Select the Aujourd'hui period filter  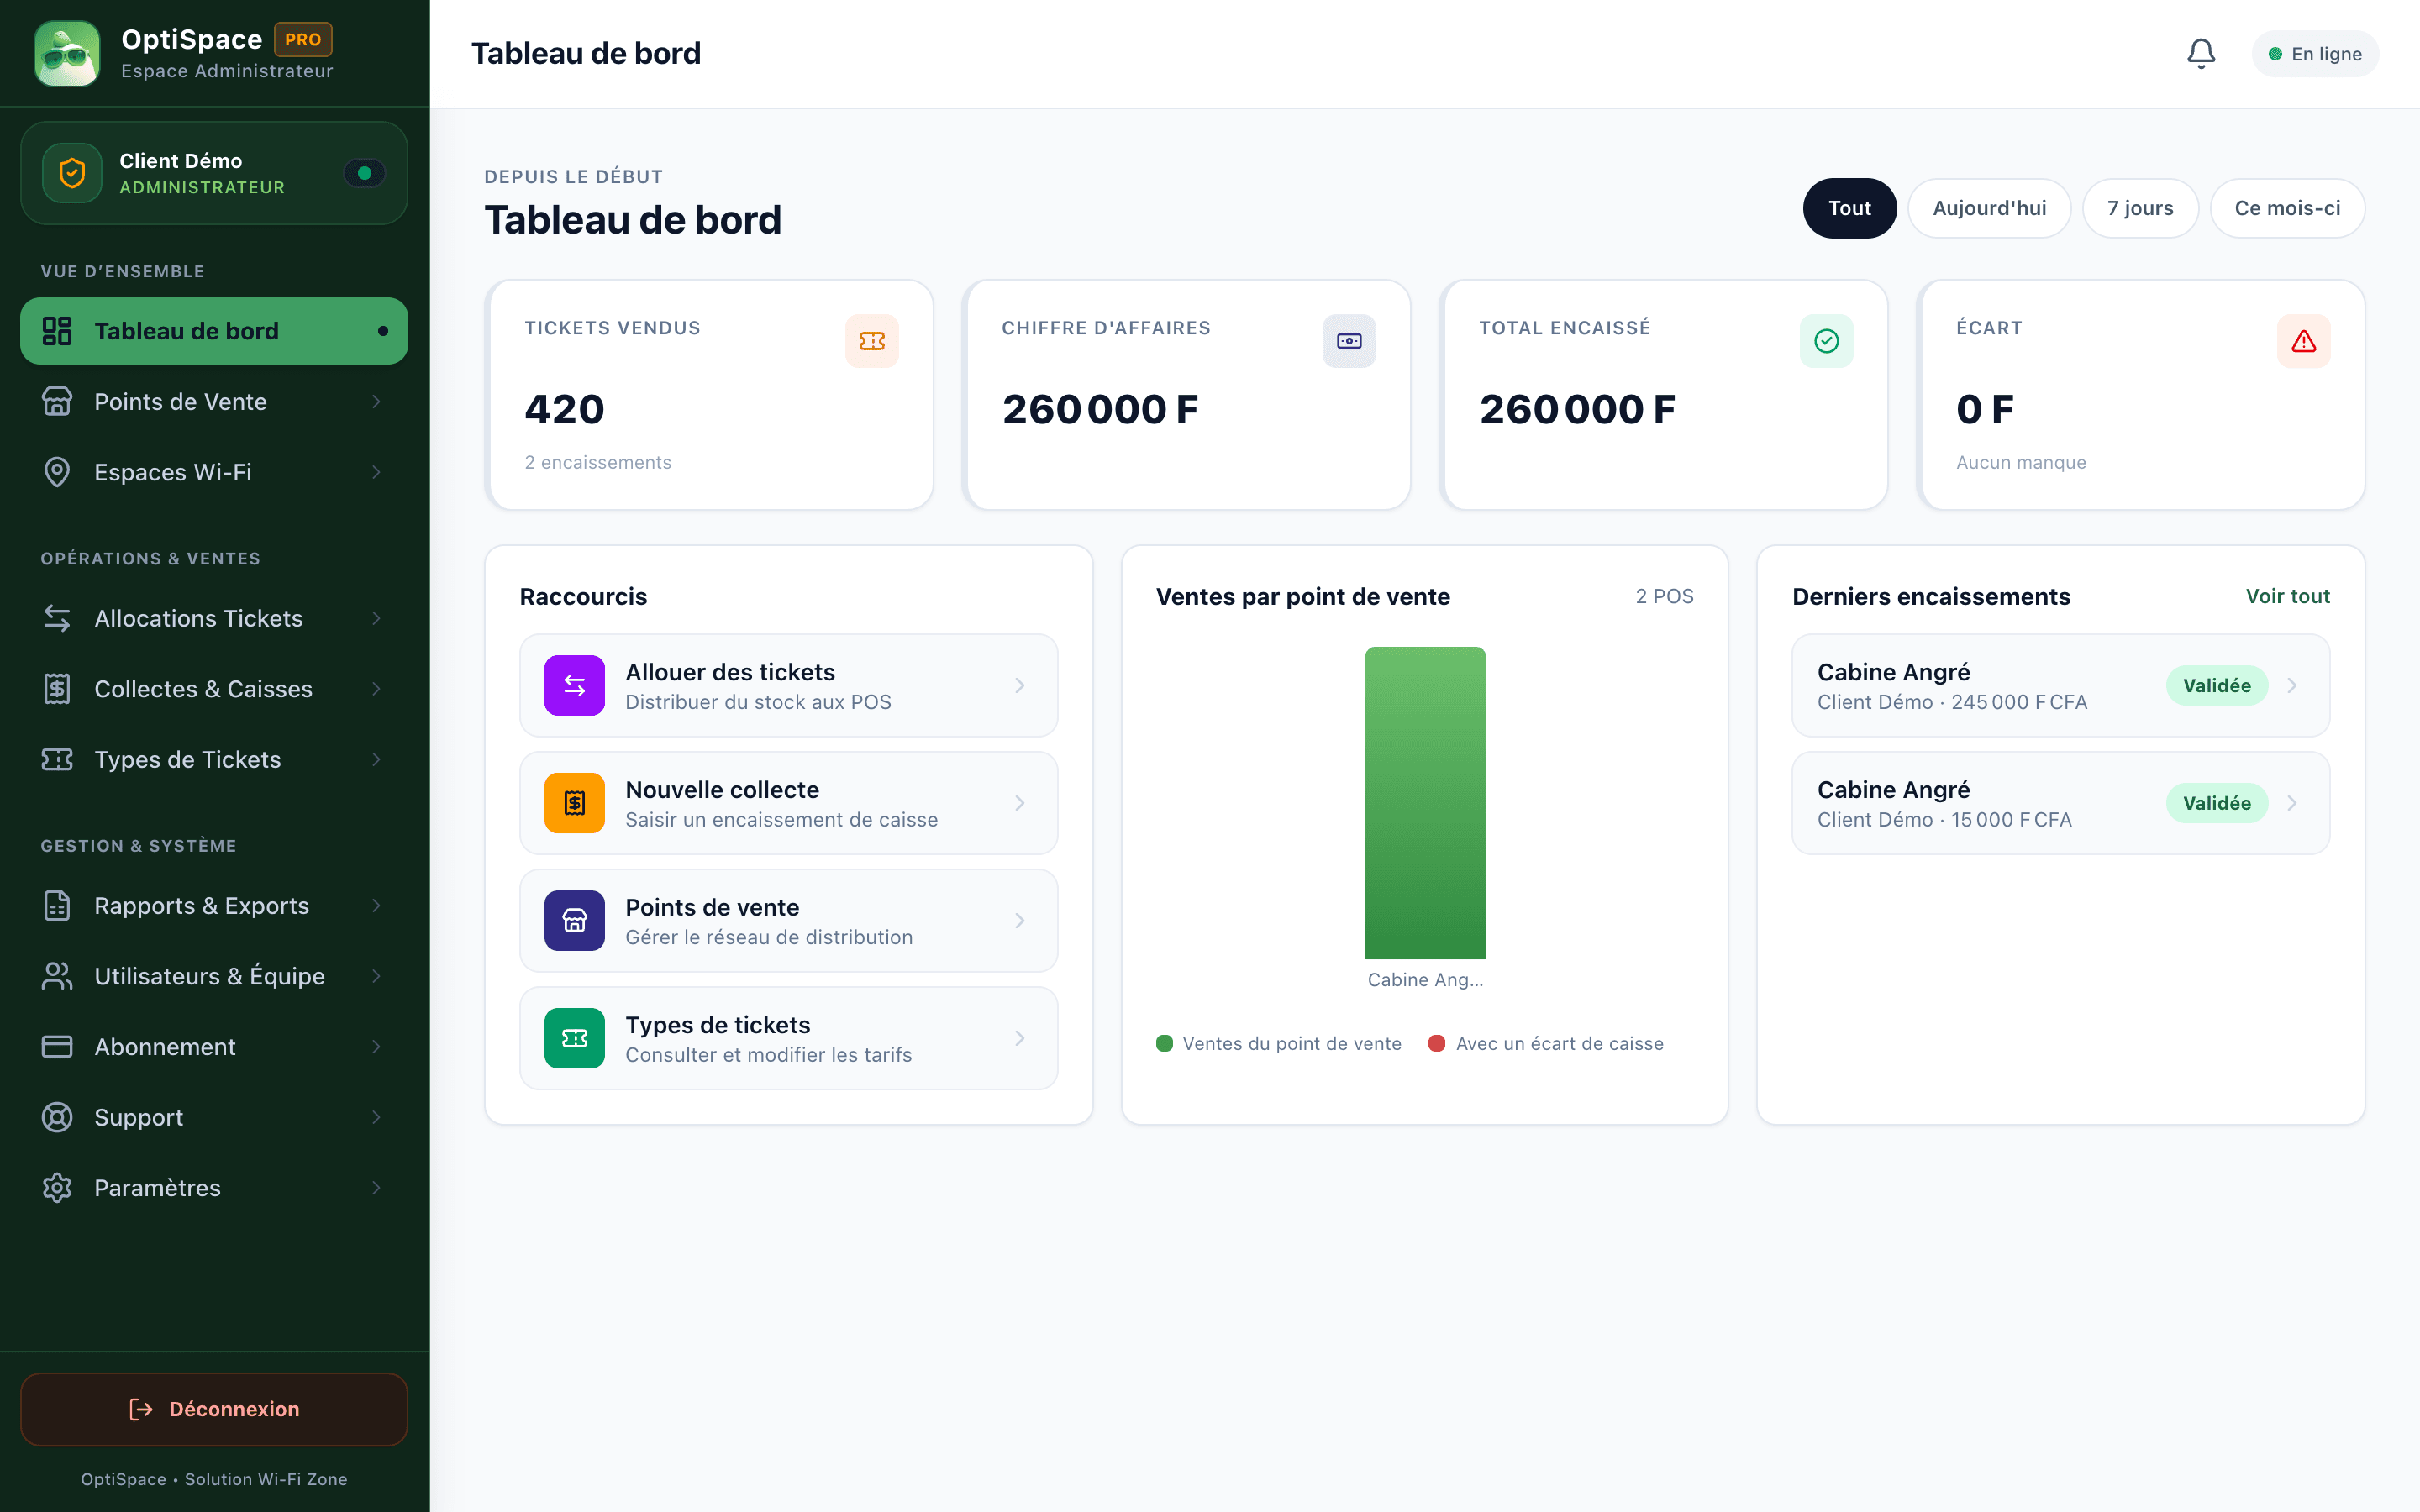tap(1989, 208)
